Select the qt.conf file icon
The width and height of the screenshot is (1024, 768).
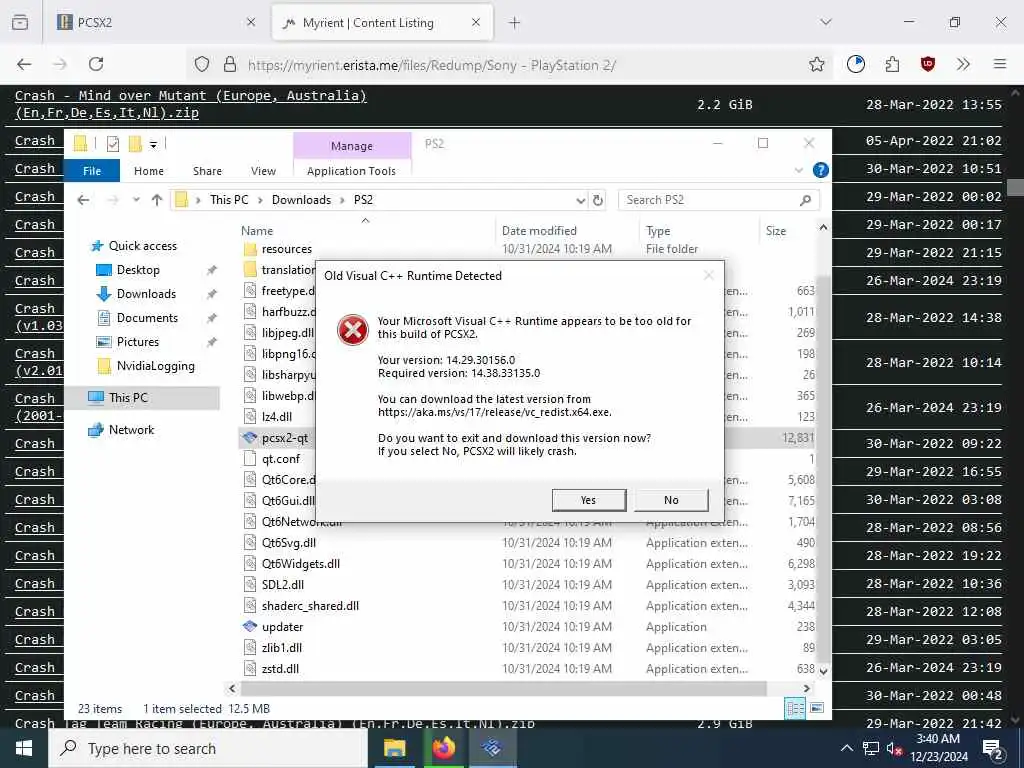click(x=249, y=458)
